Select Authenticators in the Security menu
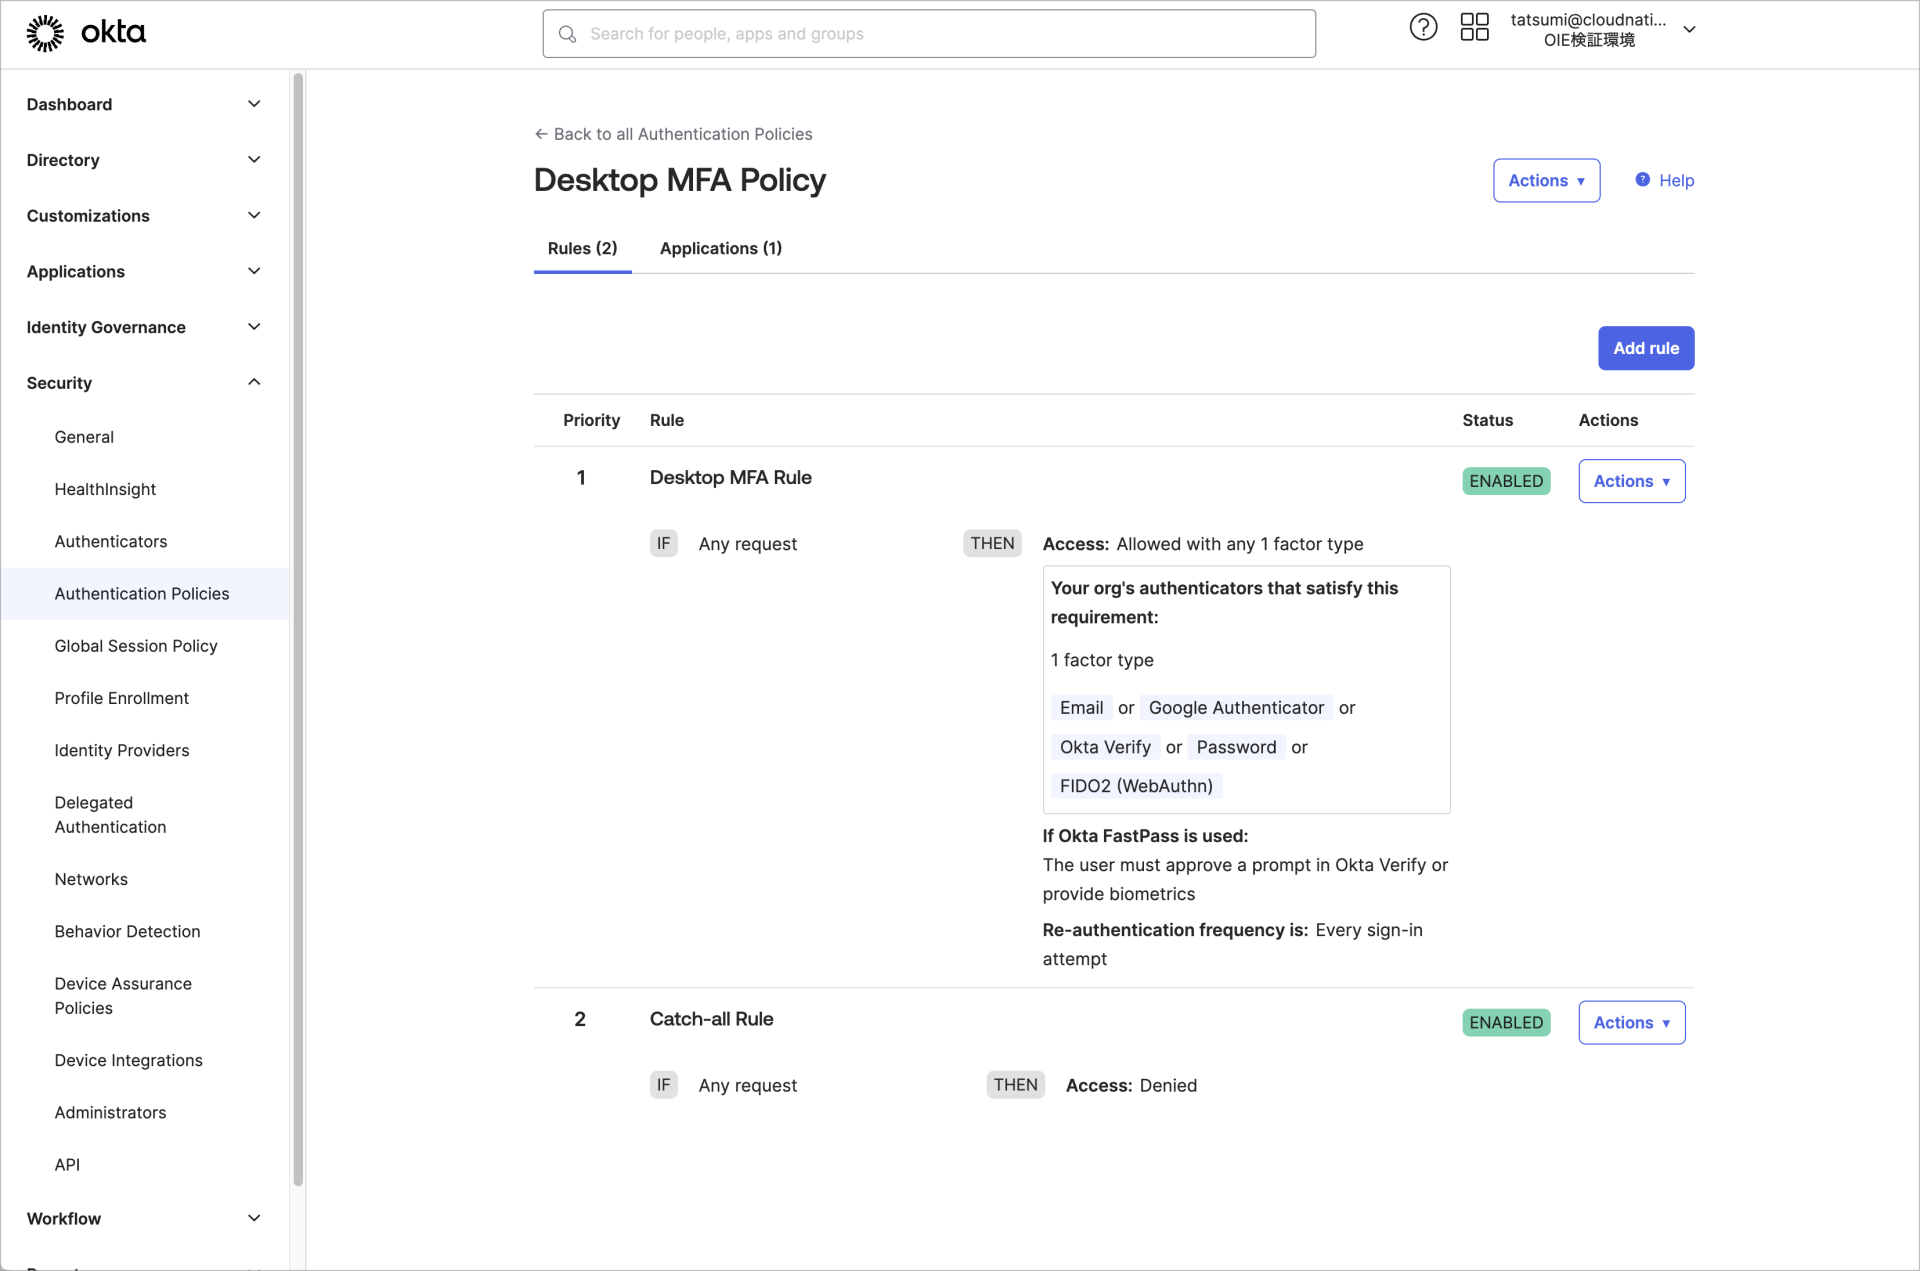Image resolution: width=1920 pixels, height=1271 pixels. coord(111,541)
